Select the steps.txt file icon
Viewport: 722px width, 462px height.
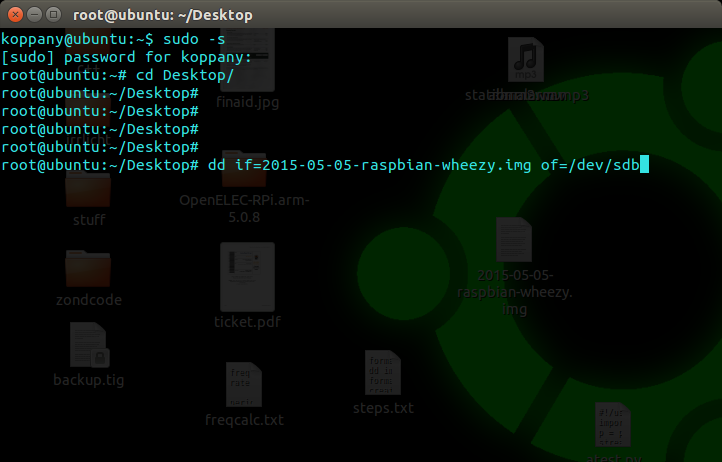coord(383,372)
